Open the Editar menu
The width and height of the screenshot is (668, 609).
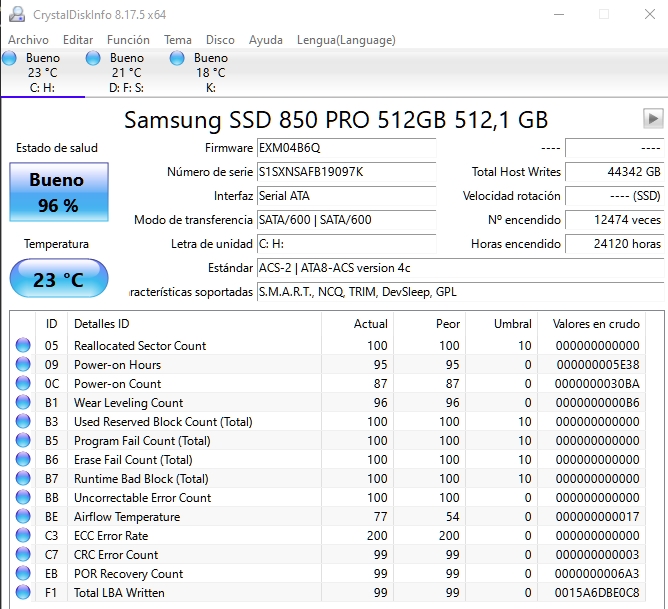pyautogui.click(x=78, y=40)
